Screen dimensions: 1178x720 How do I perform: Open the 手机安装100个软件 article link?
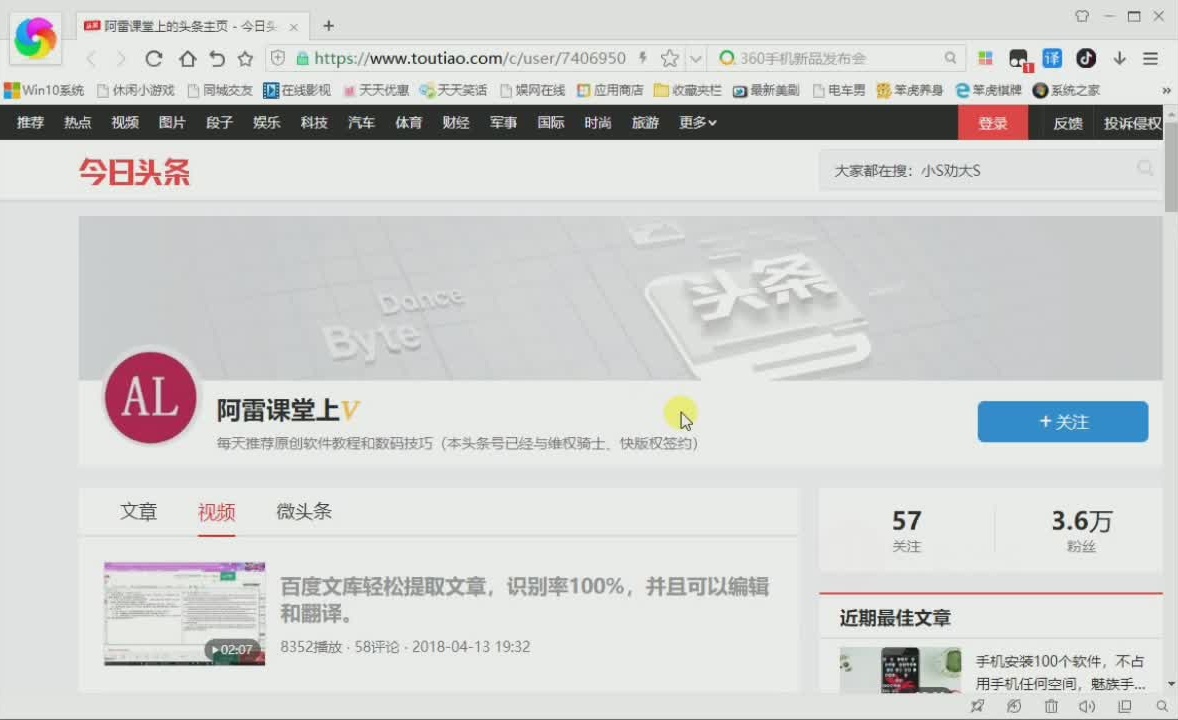coord(1060,672)
